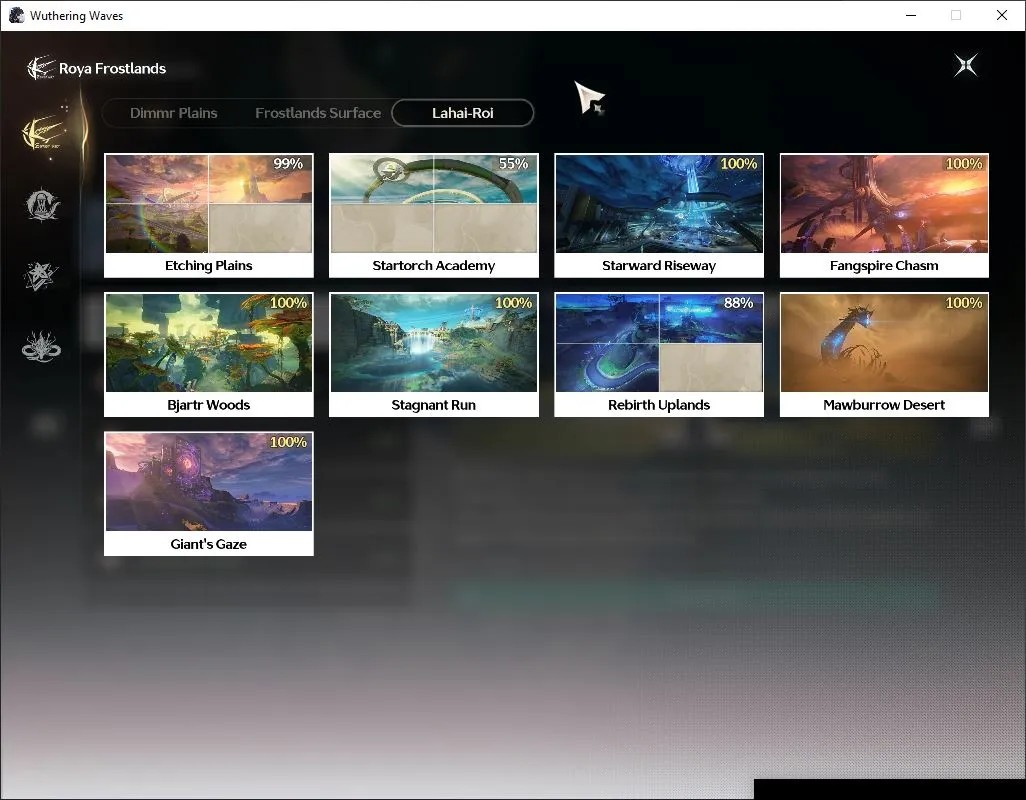Switch to the Dimmr Plains tab
The width and height of the screenshot is (1026, 800).
tap(173, 113)
